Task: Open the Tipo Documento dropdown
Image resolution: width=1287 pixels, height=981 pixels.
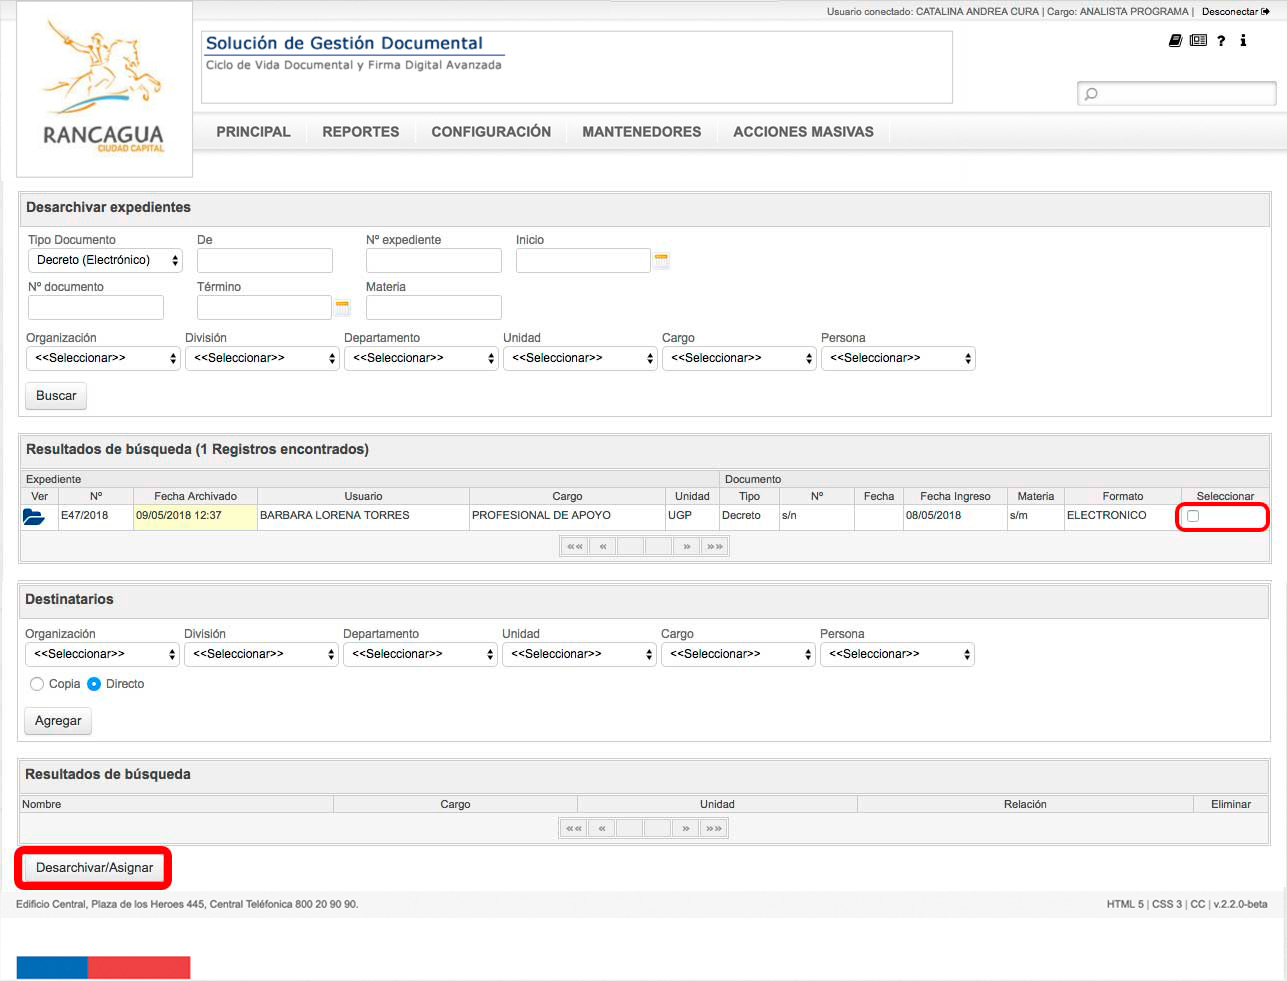Action: tap(105, 260)
